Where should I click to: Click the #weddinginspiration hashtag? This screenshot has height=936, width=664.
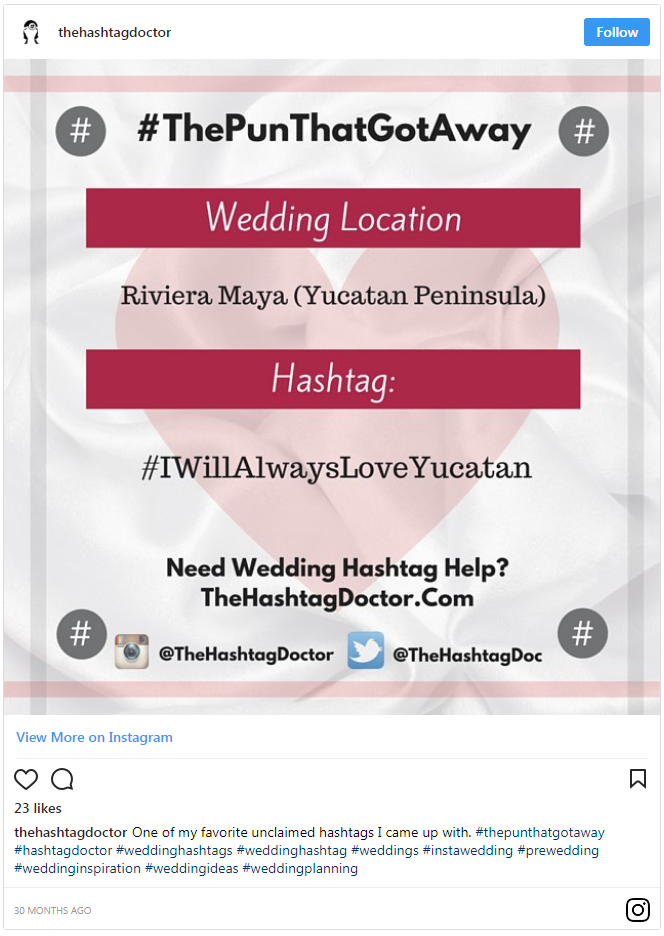[77, 868]
